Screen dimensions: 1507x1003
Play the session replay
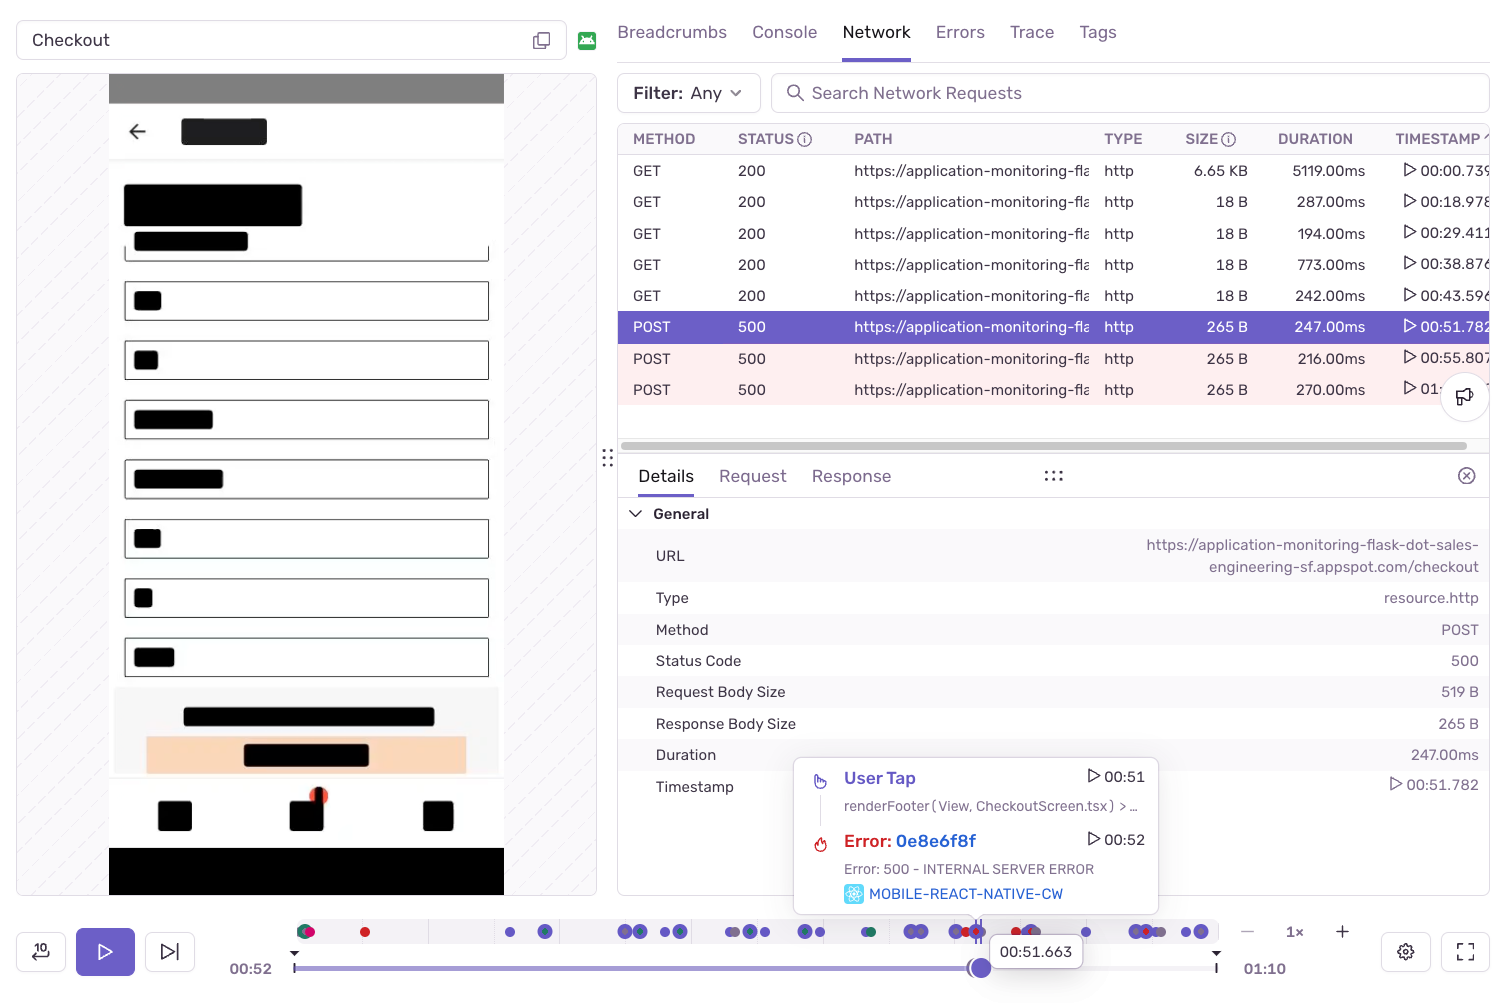[105, 952]
